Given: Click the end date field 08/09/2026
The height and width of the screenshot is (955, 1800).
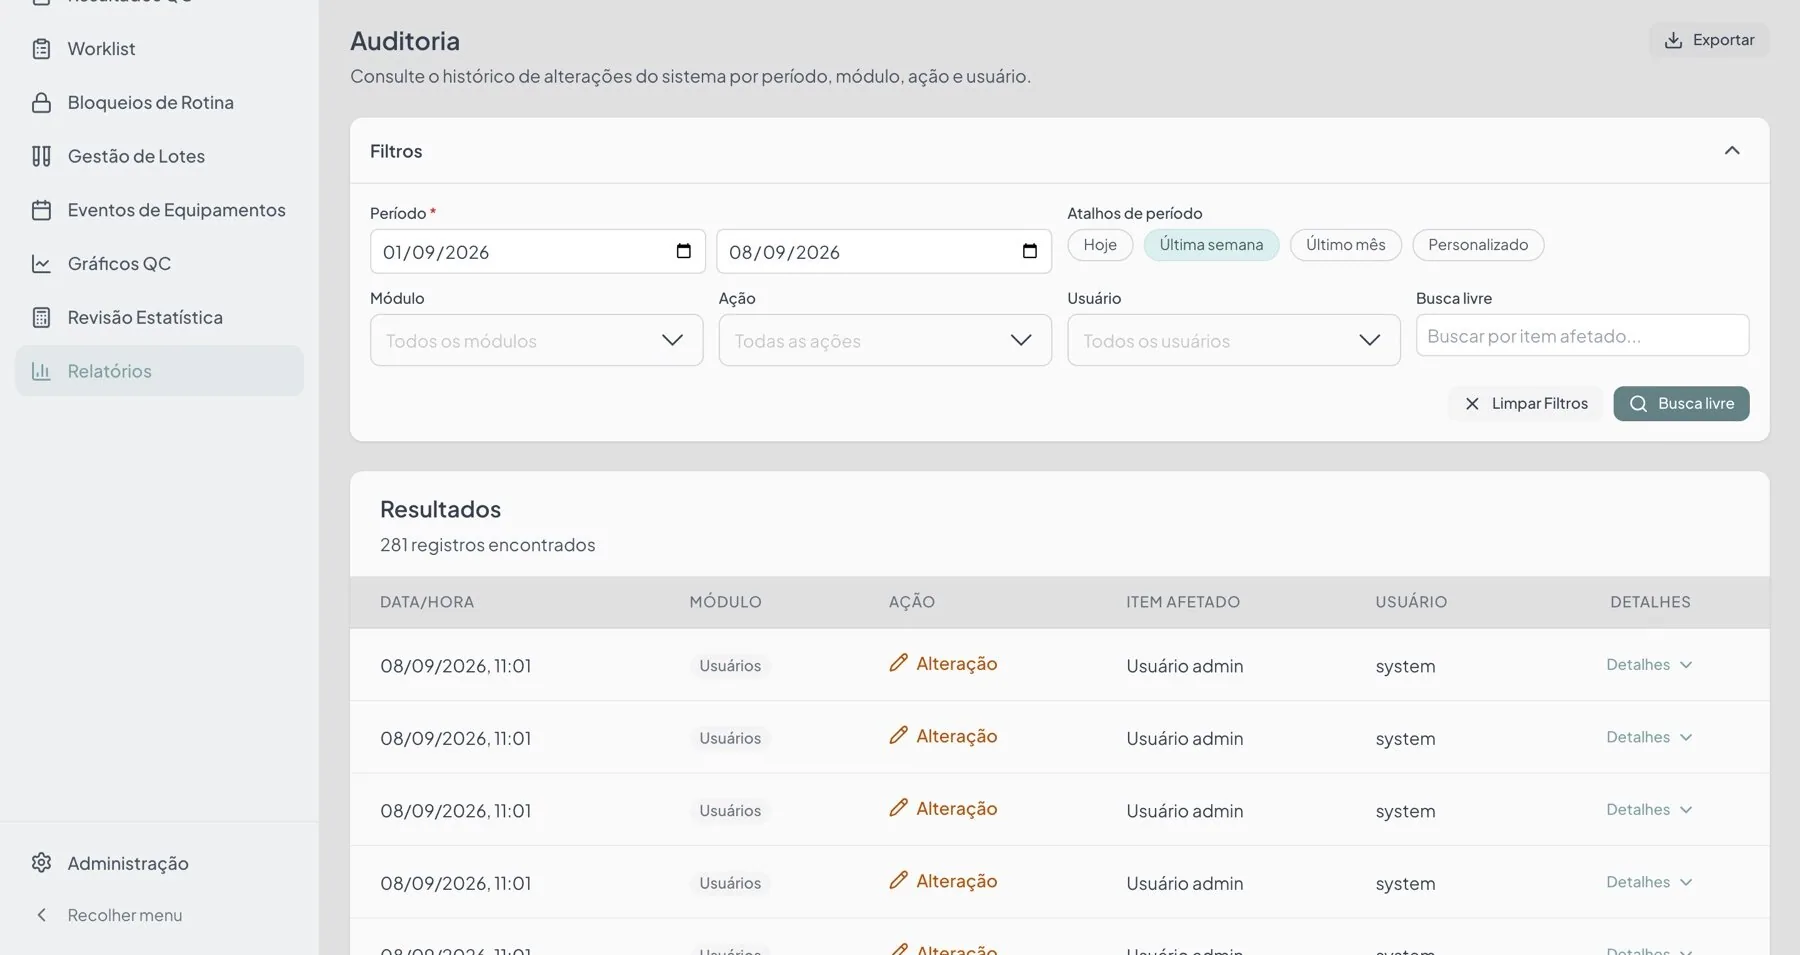Looking at the screenshot, I should (884, 251).
